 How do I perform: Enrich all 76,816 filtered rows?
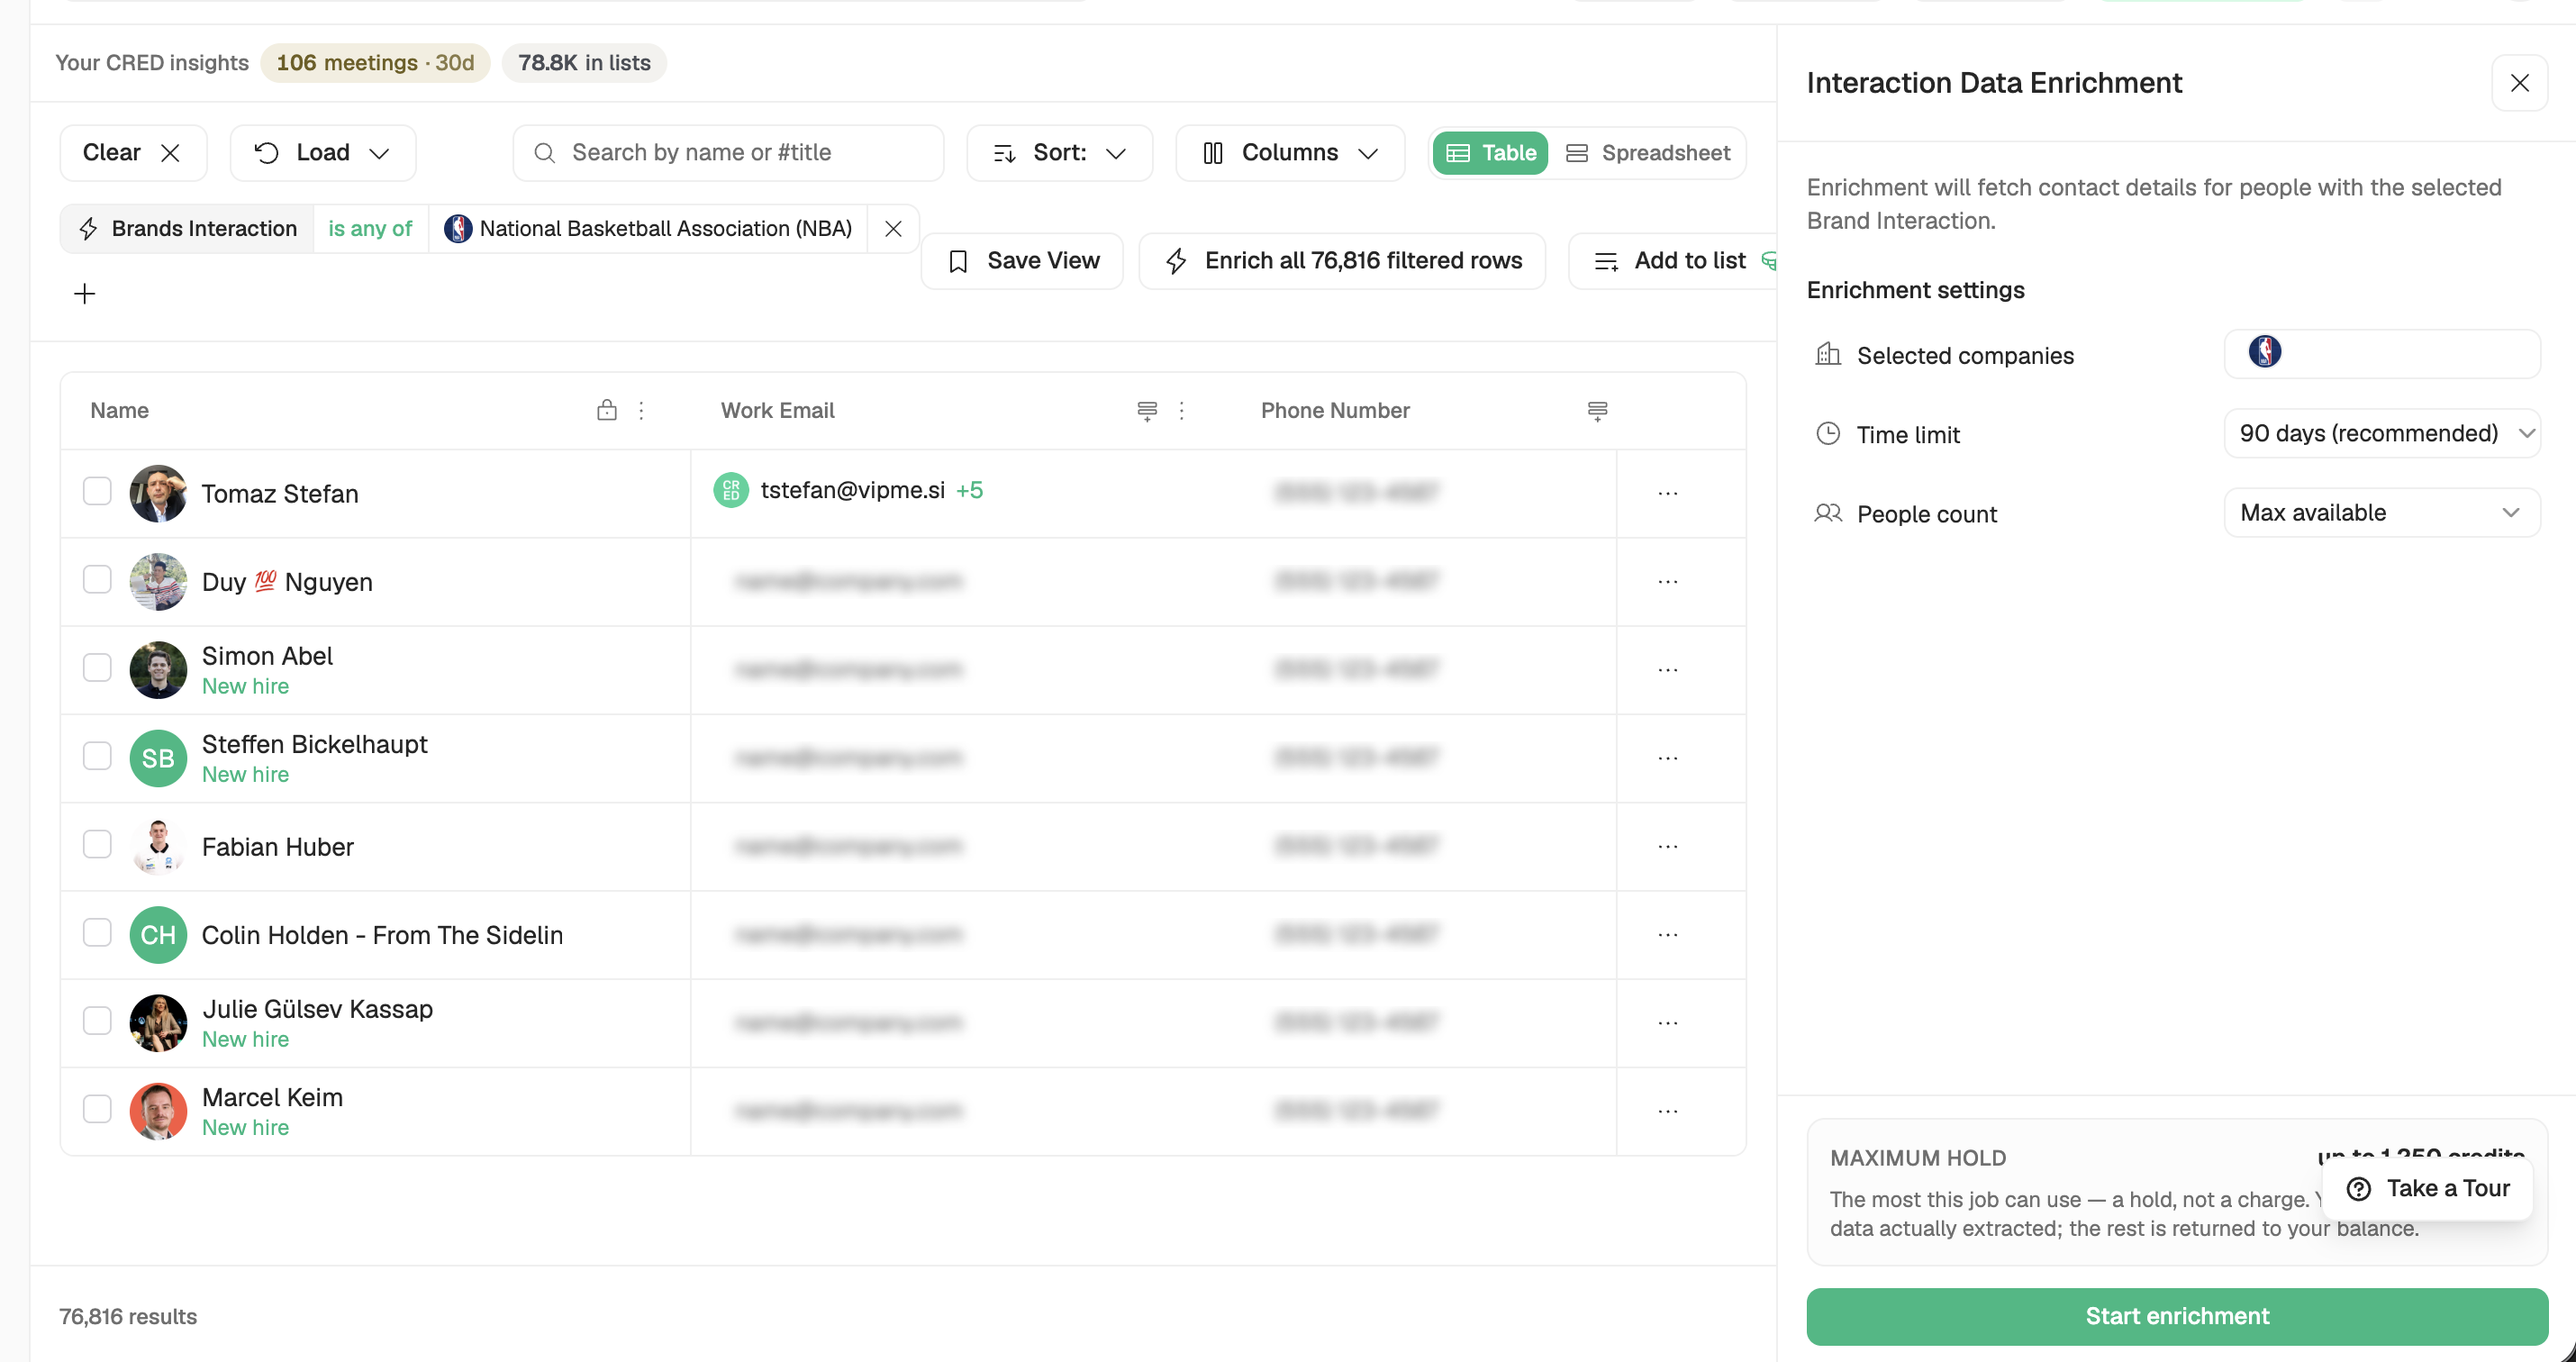coord(1342,261)
